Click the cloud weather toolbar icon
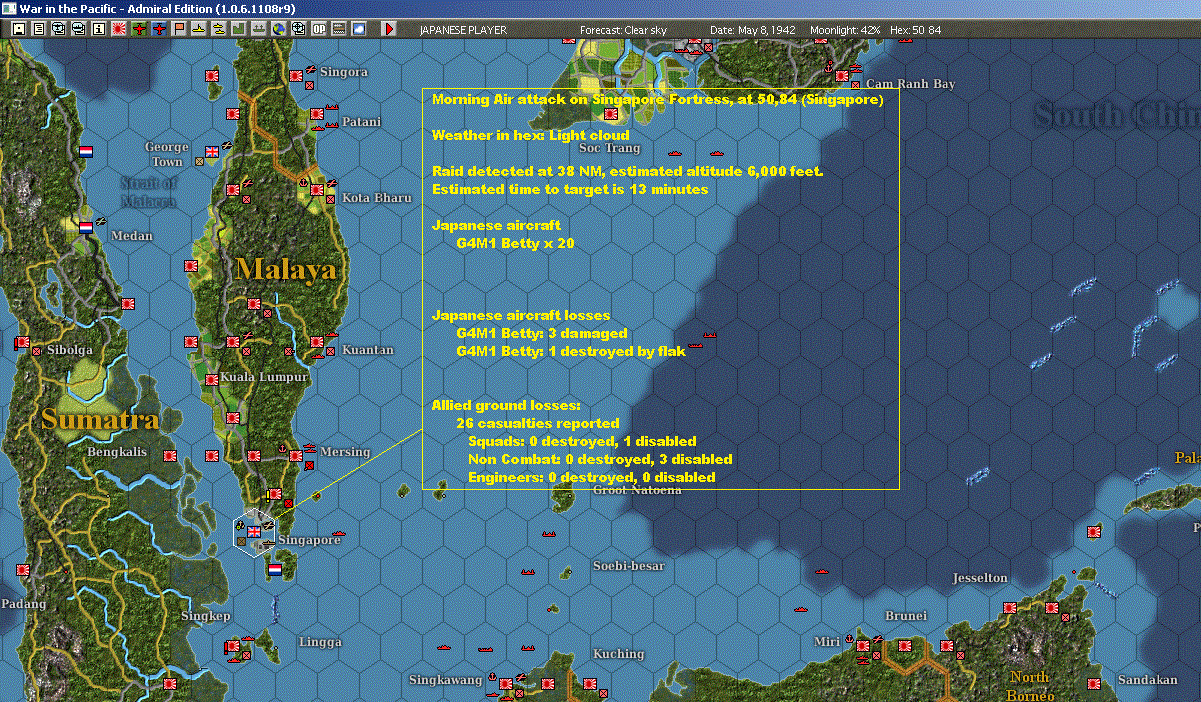Screen dimensions: 1201x702 (x=358, y=30)
